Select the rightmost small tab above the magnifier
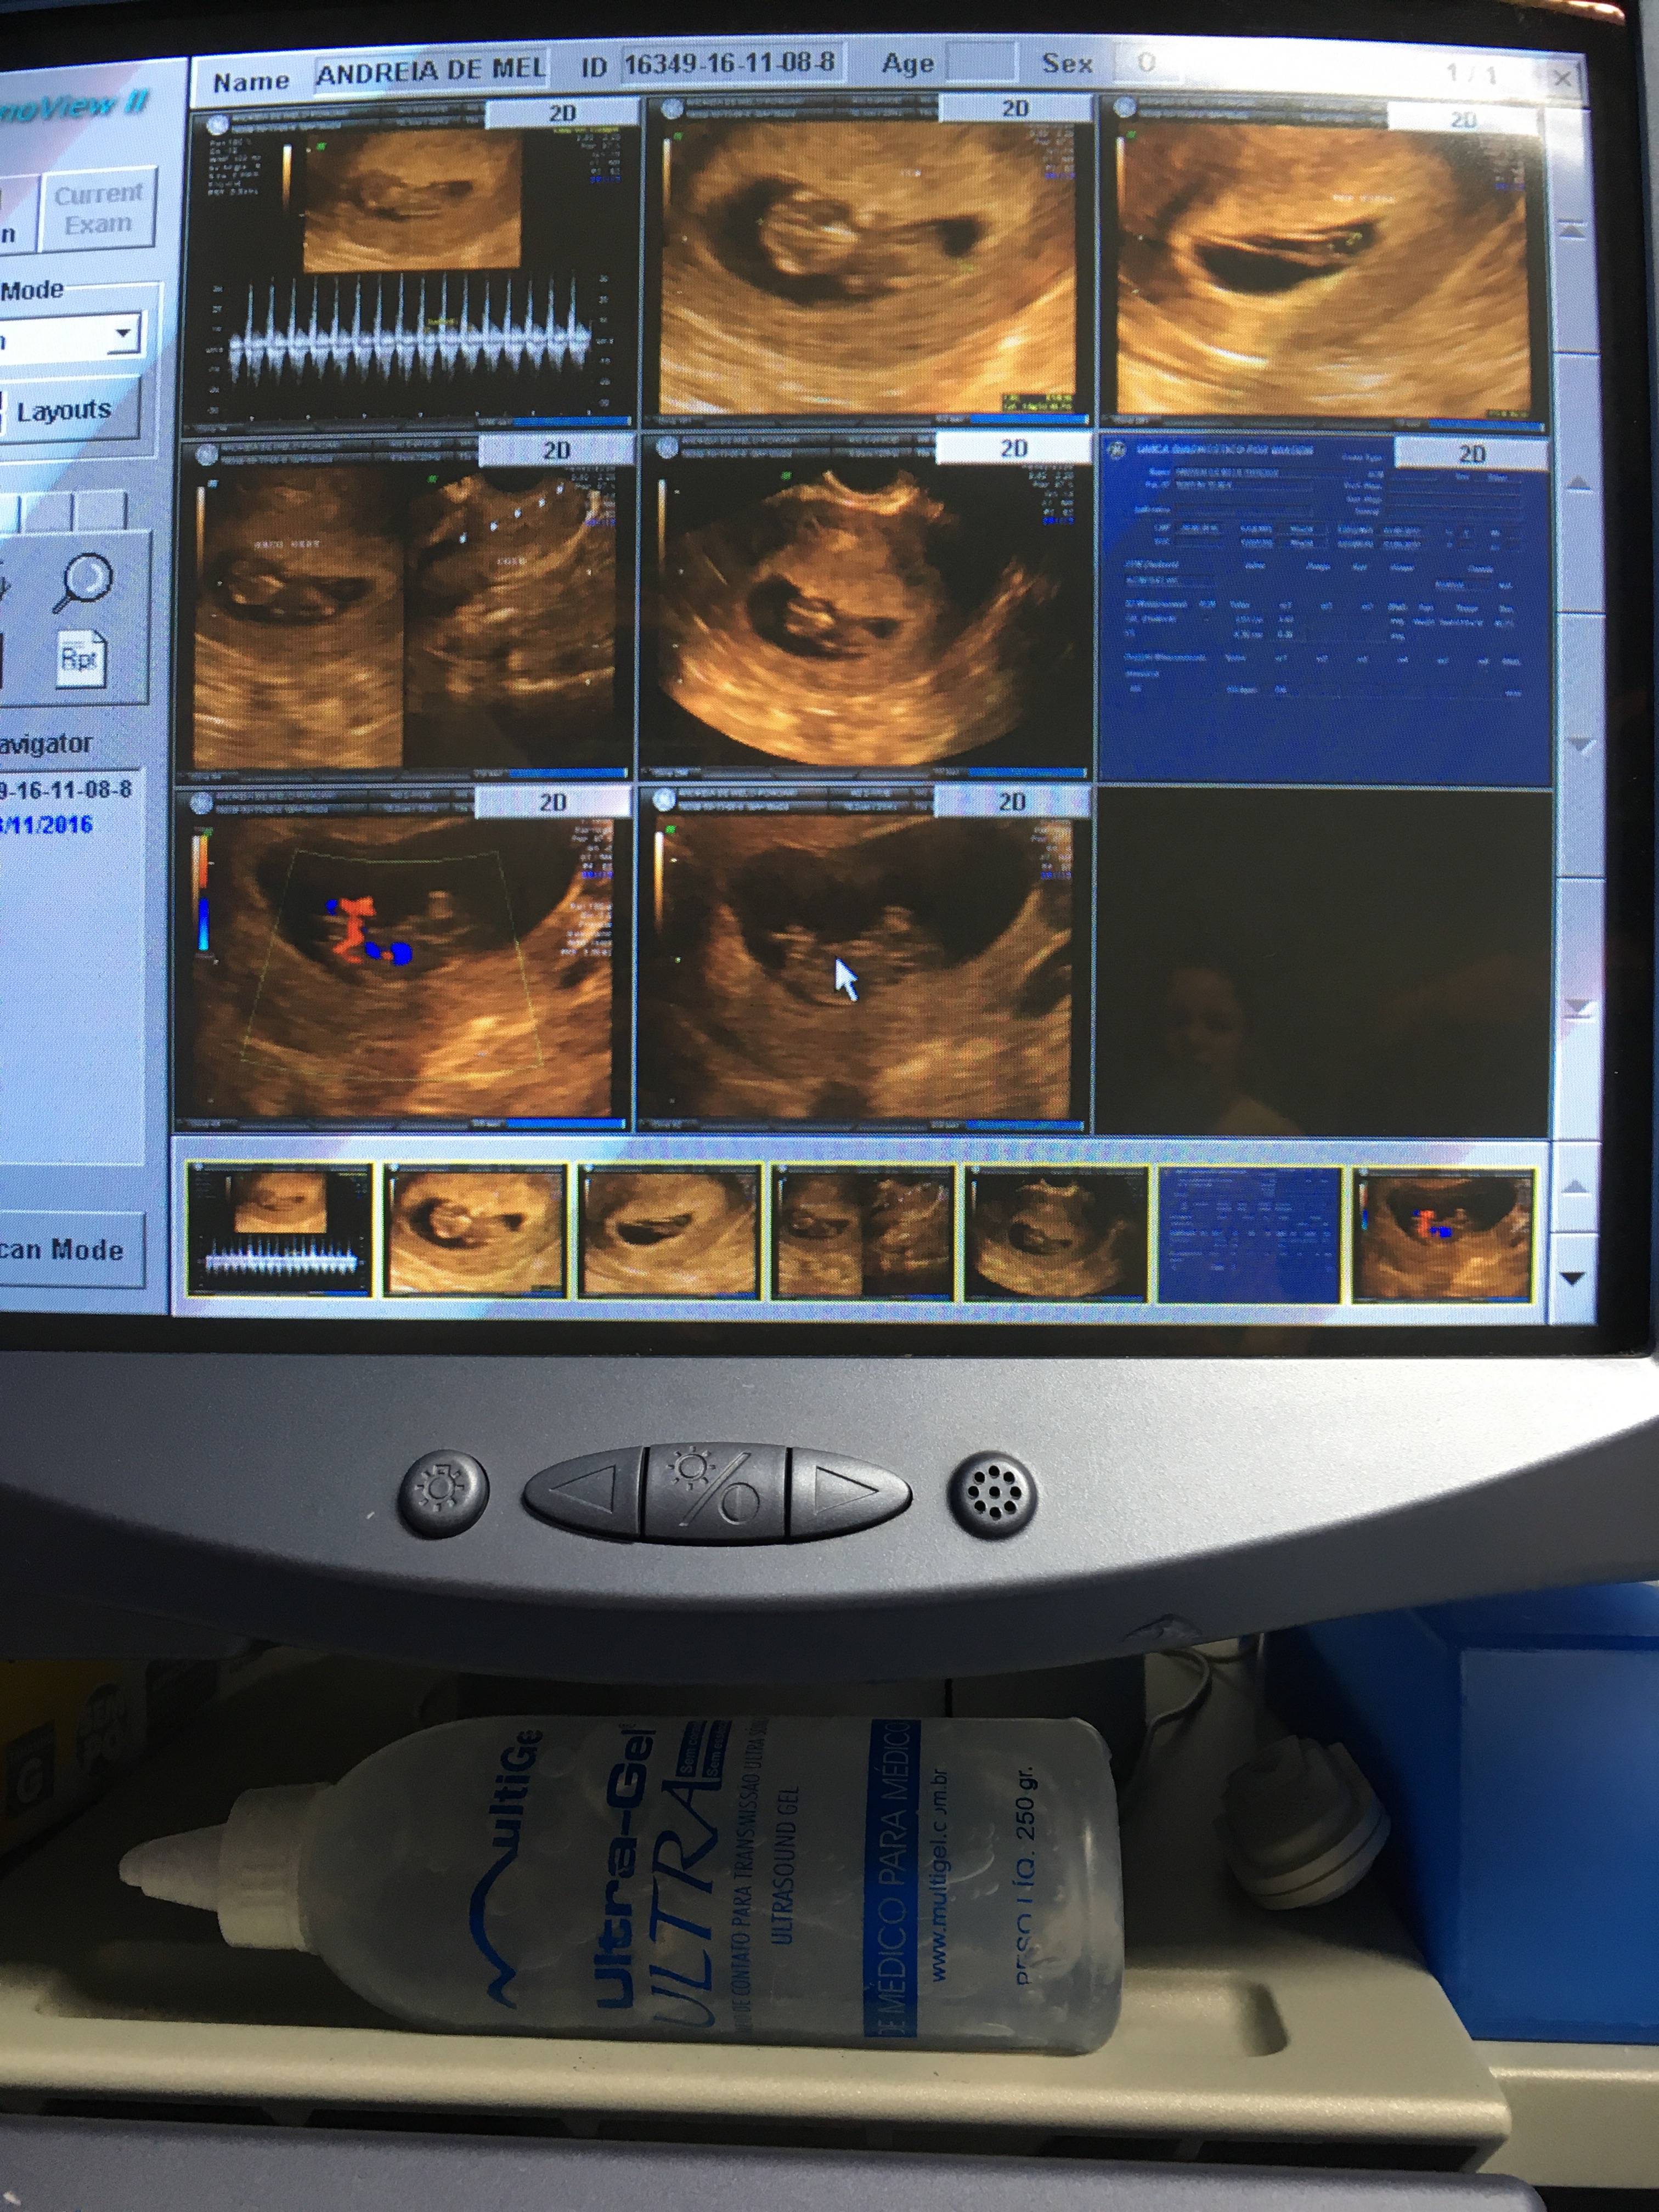Screen dimensions: 1659x2212 100,510
